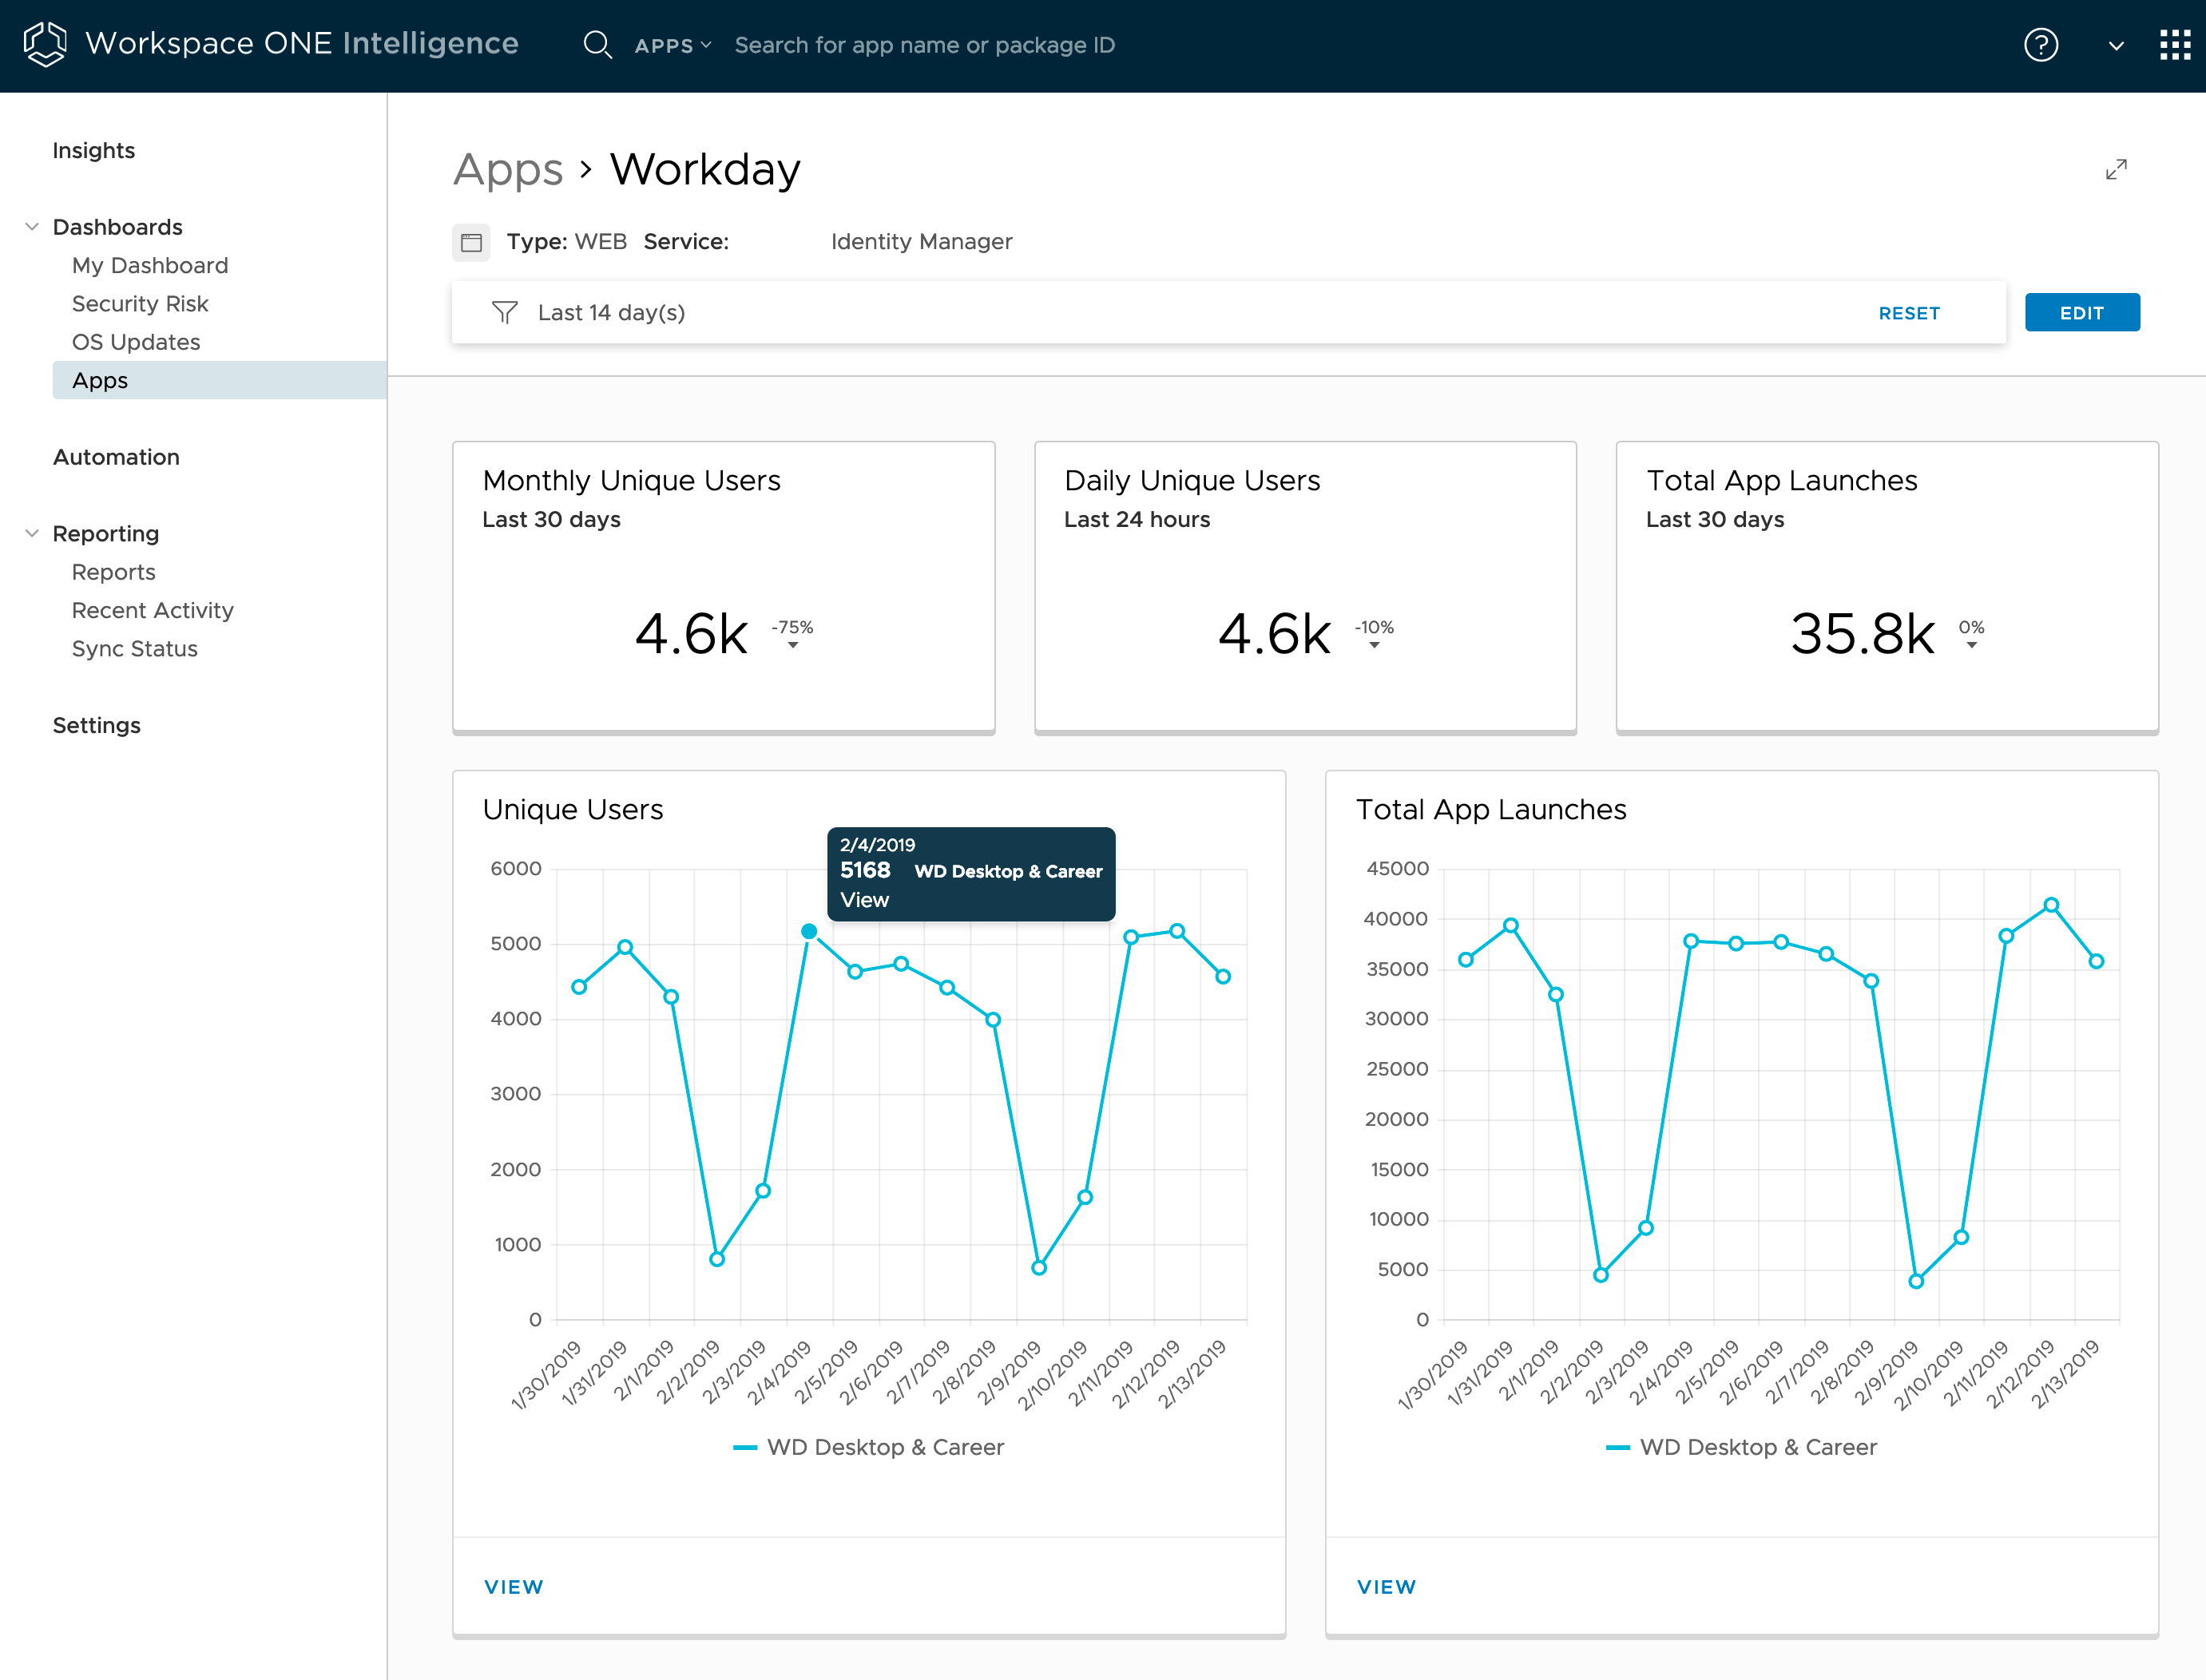Open the nine-dot app switcher grid
The image size is (2206, 1680).
2174,45
